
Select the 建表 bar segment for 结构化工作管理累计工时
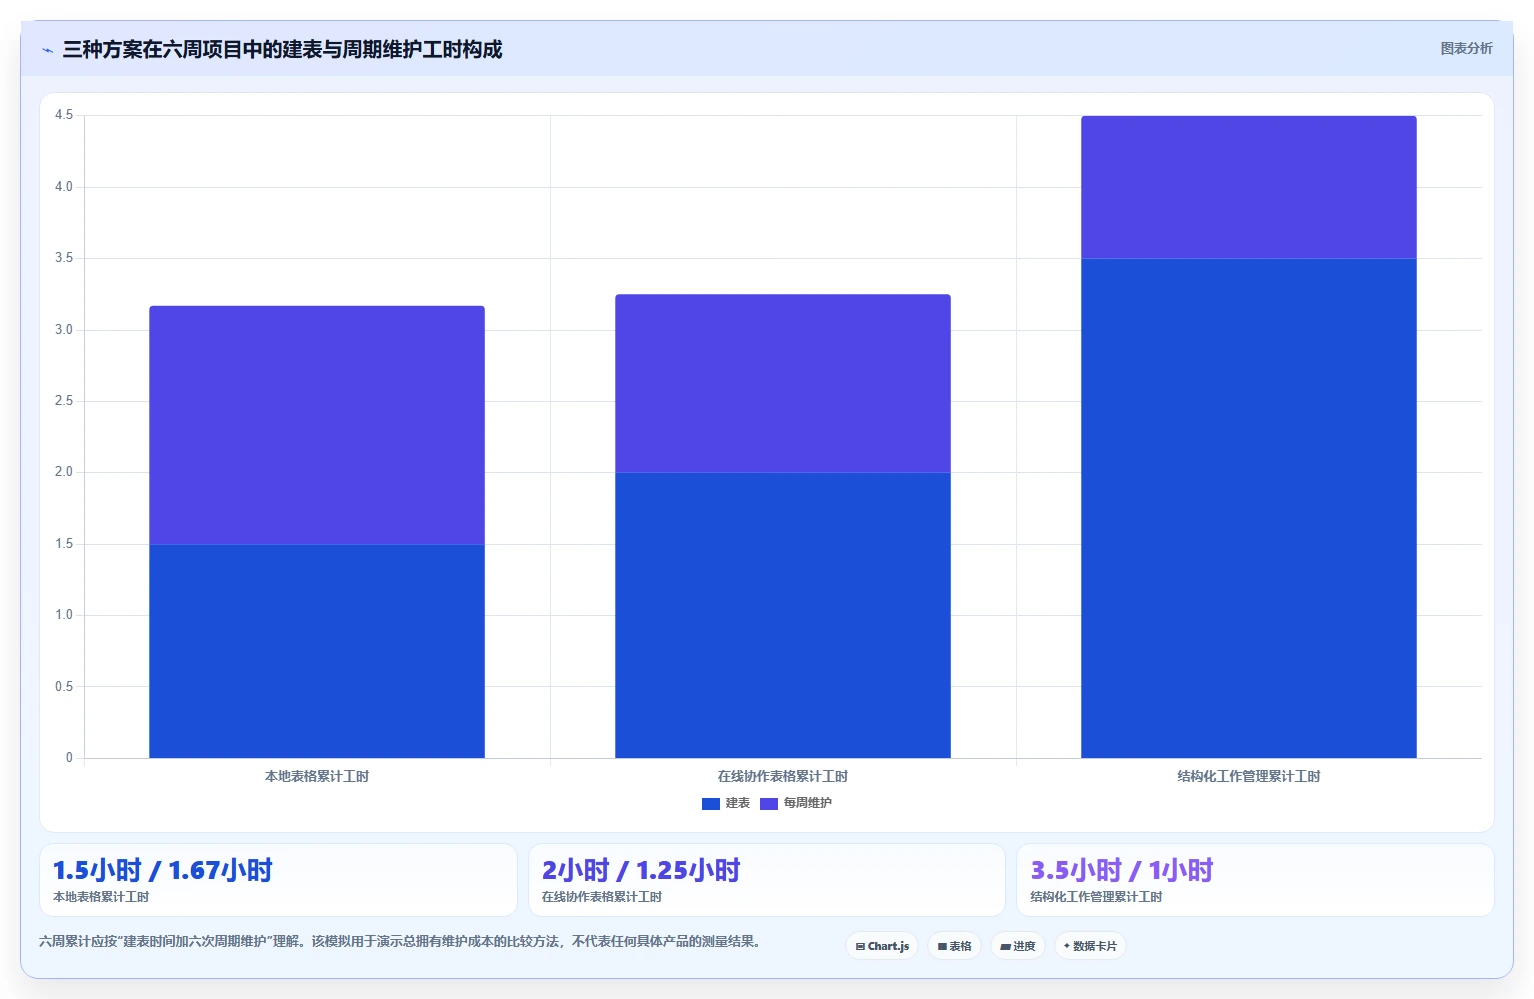[1249, 508]
